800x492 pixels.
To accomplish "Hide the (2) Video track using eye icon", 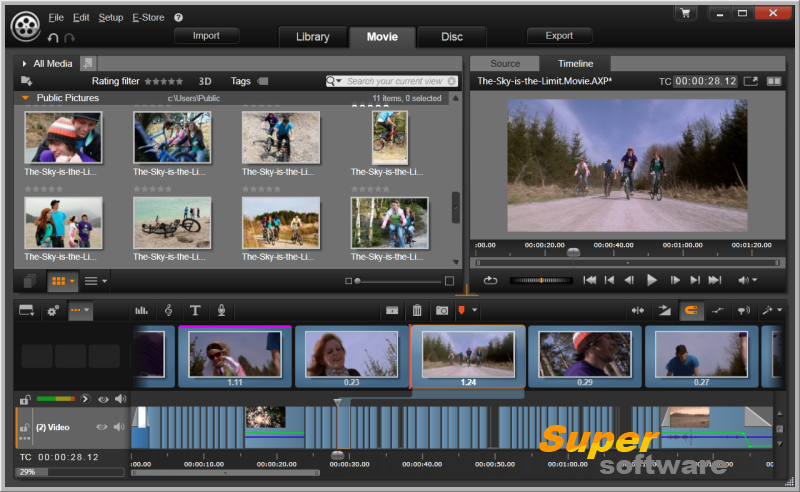I will 101,427.
